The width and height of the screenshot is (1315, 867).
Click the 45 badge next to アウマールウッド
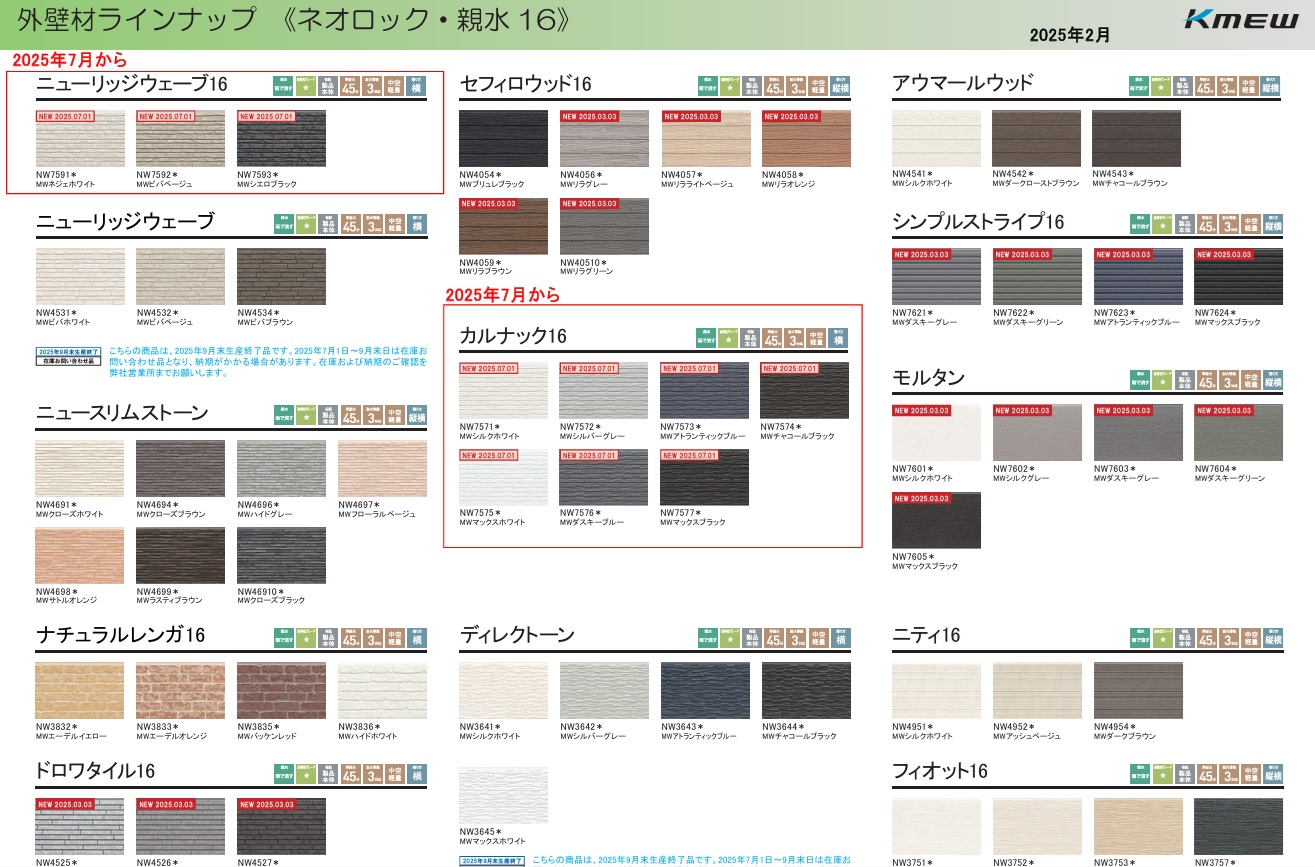pos(1206,86)
